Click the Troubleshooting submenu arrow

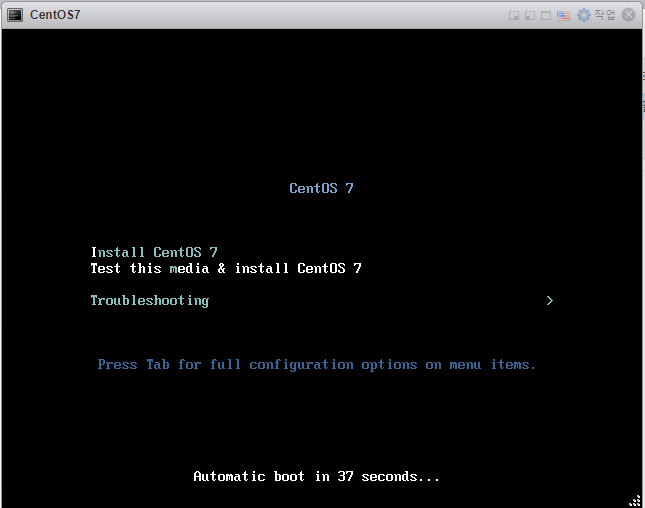click(x=550, y=301)
